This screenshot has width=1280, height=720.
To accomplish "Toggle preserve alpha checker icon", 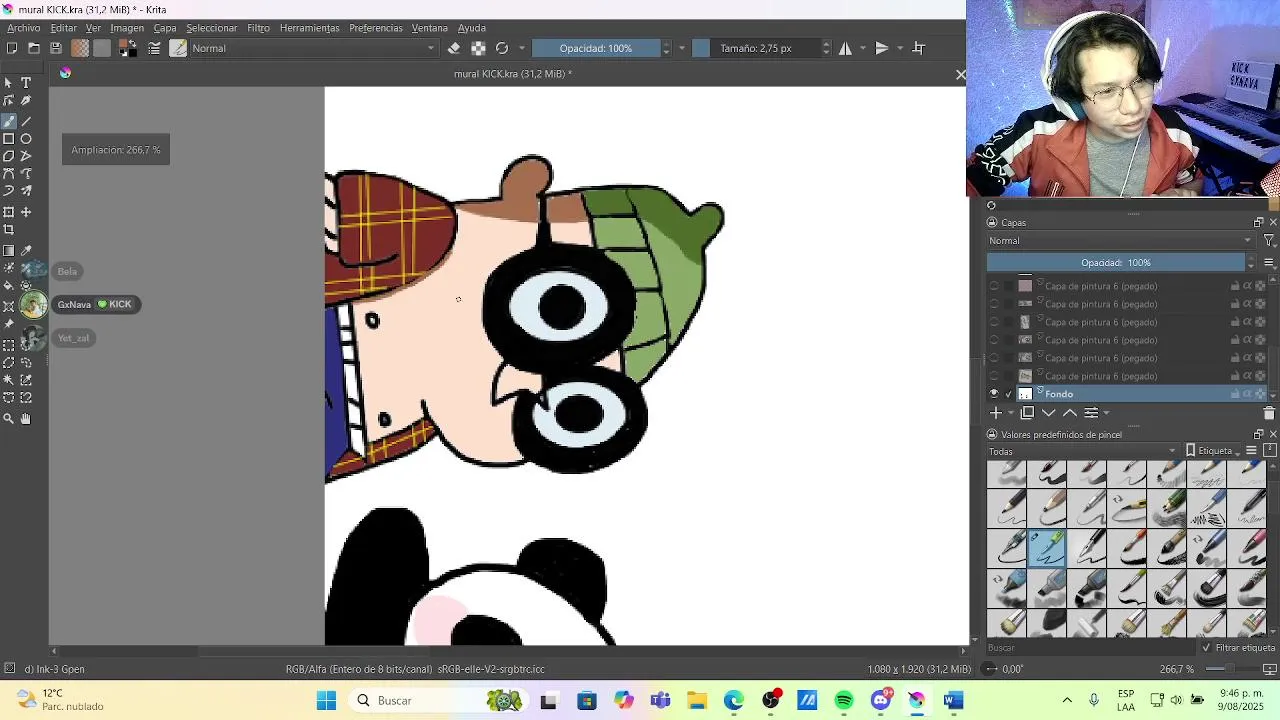I will (478, 48).
